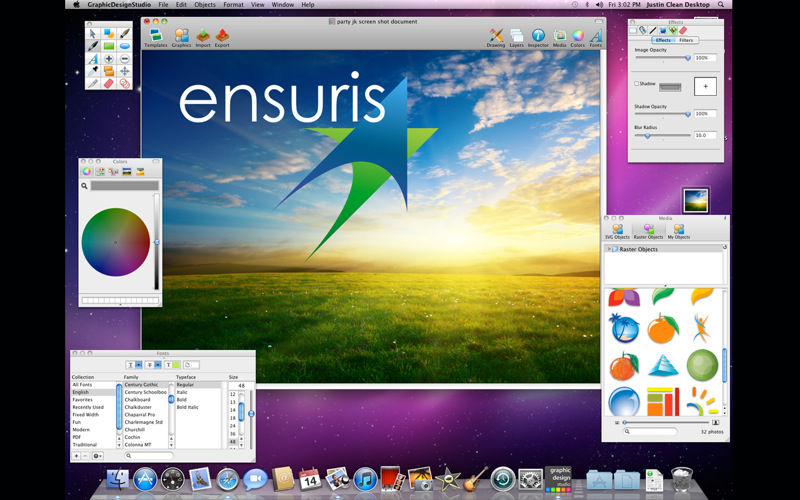Image resolution: width=800 pixels, height=500 pixels.
Task: Click the color wheel in Colors panel
Action: click(x=116, y=242)
